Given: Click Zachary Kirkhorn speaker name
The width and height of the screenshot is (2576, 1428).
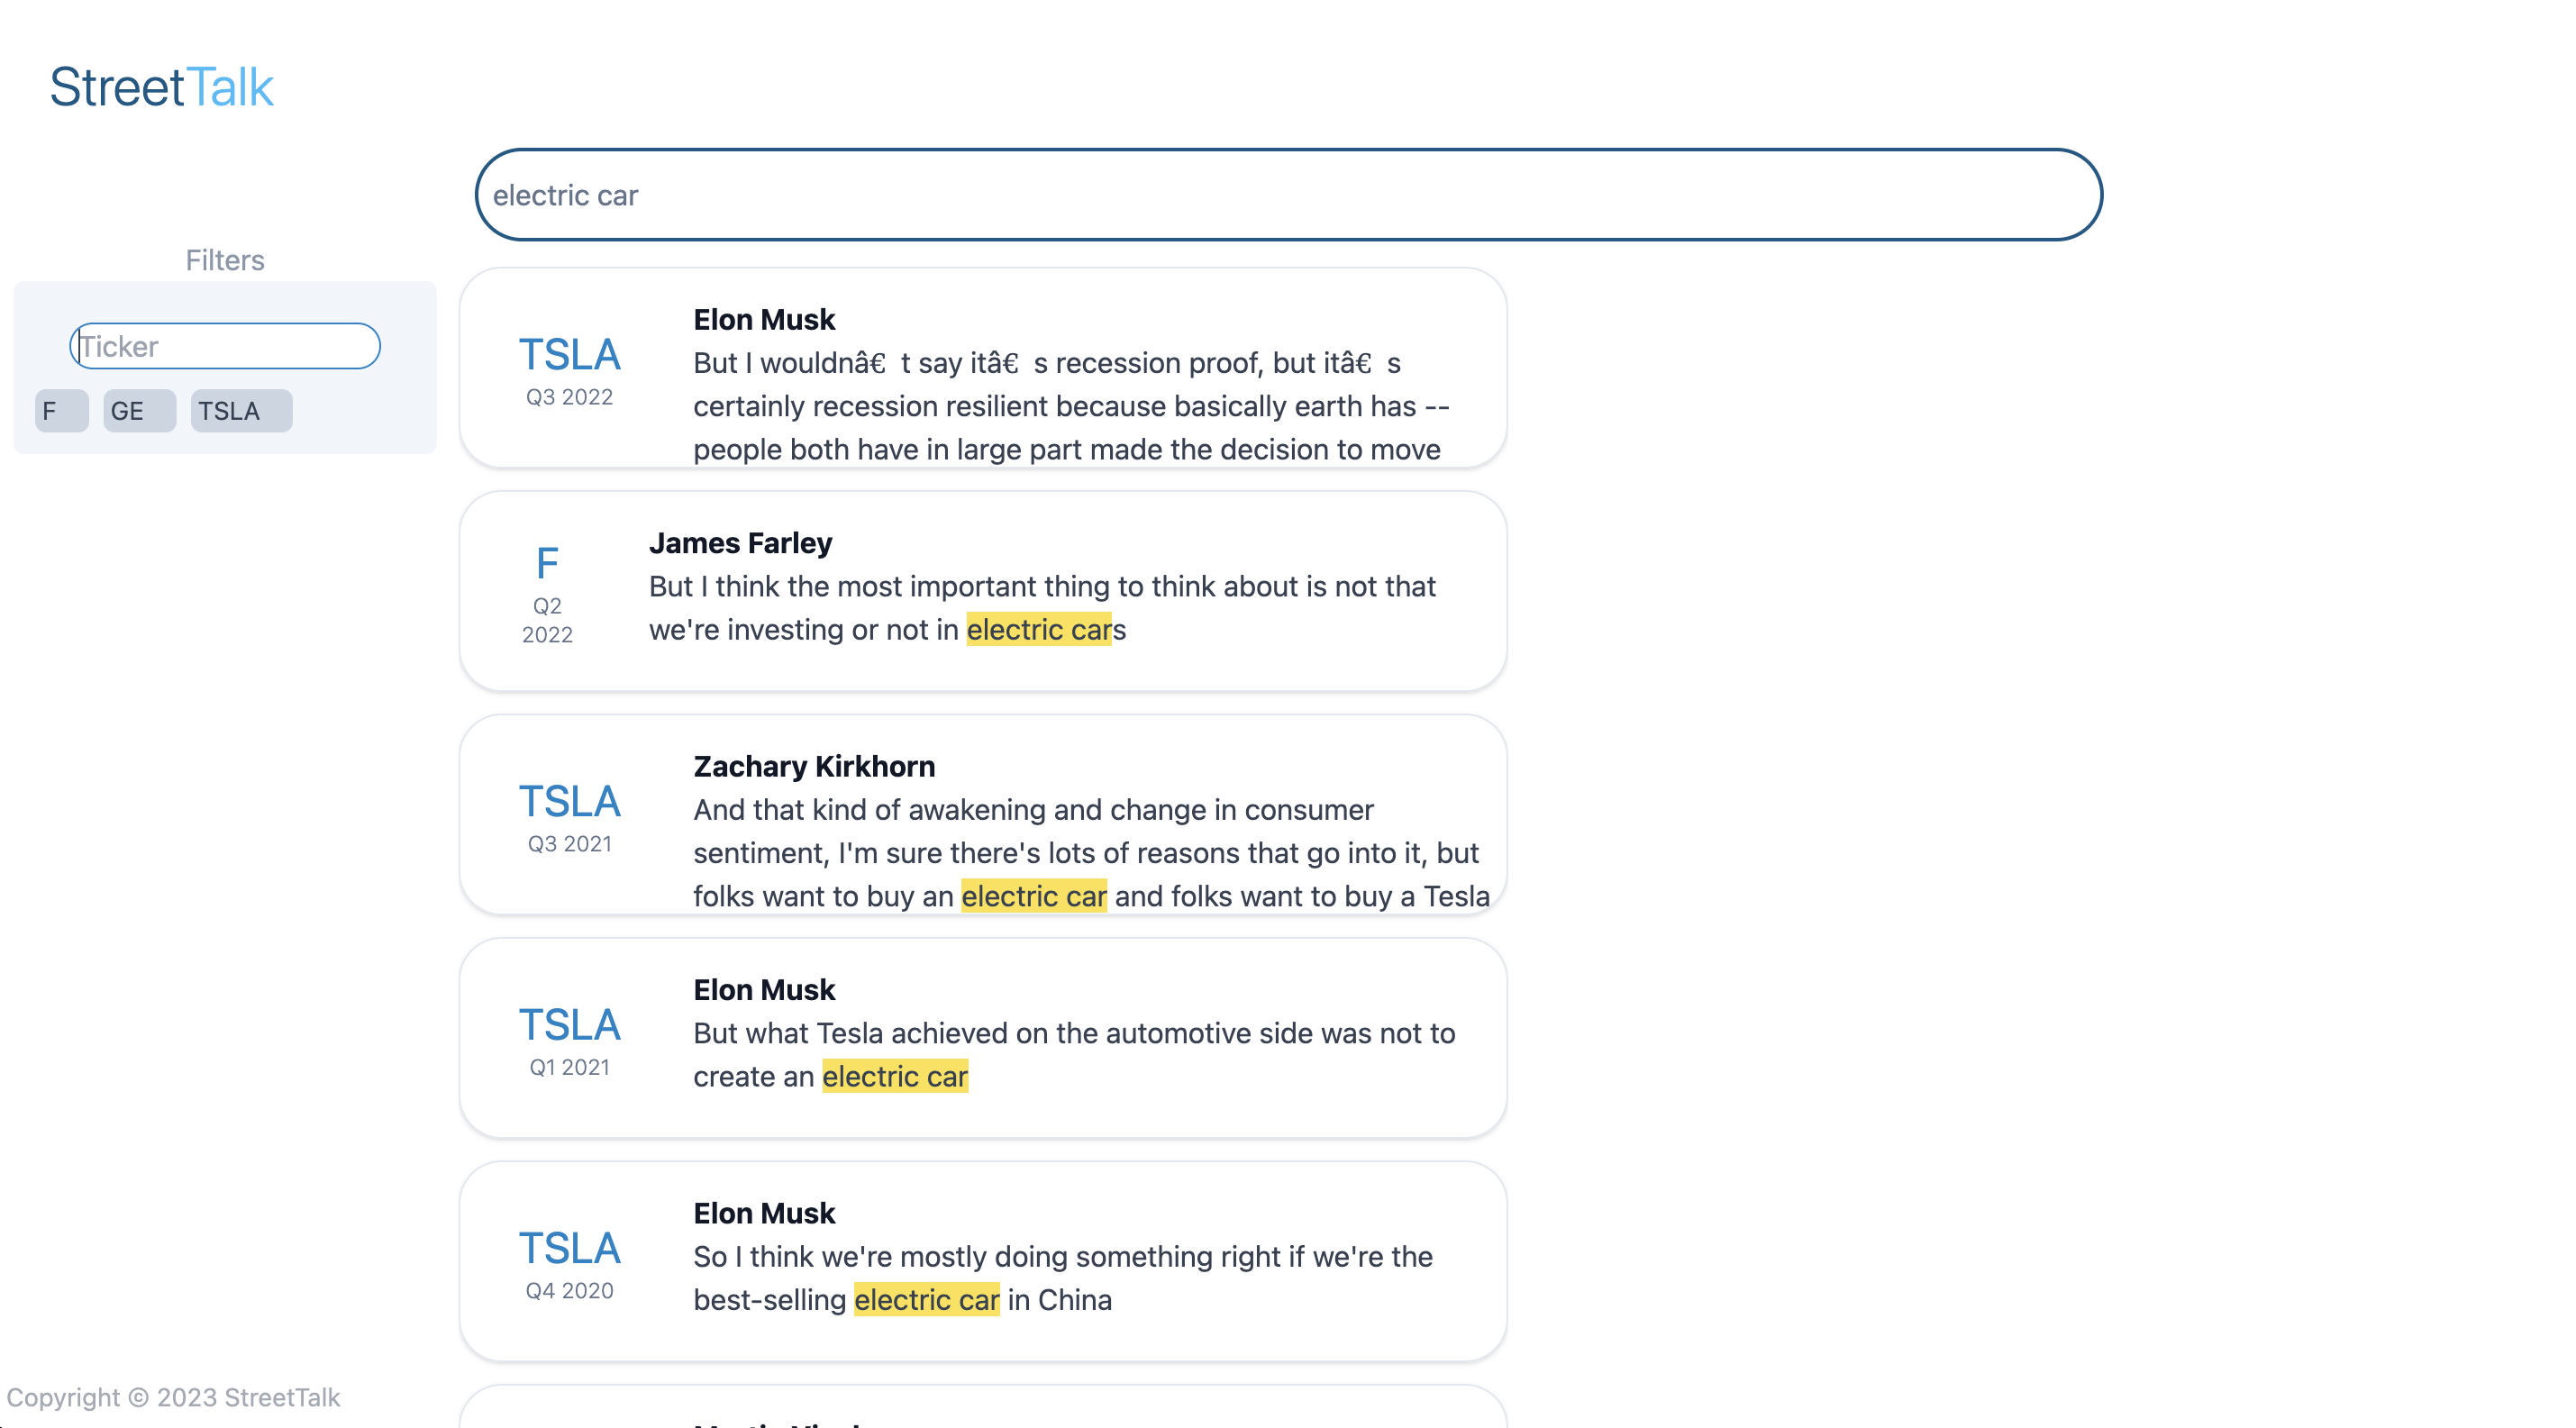Looking at the screenshot, I should pyautogui.click(x=814, y=766).
